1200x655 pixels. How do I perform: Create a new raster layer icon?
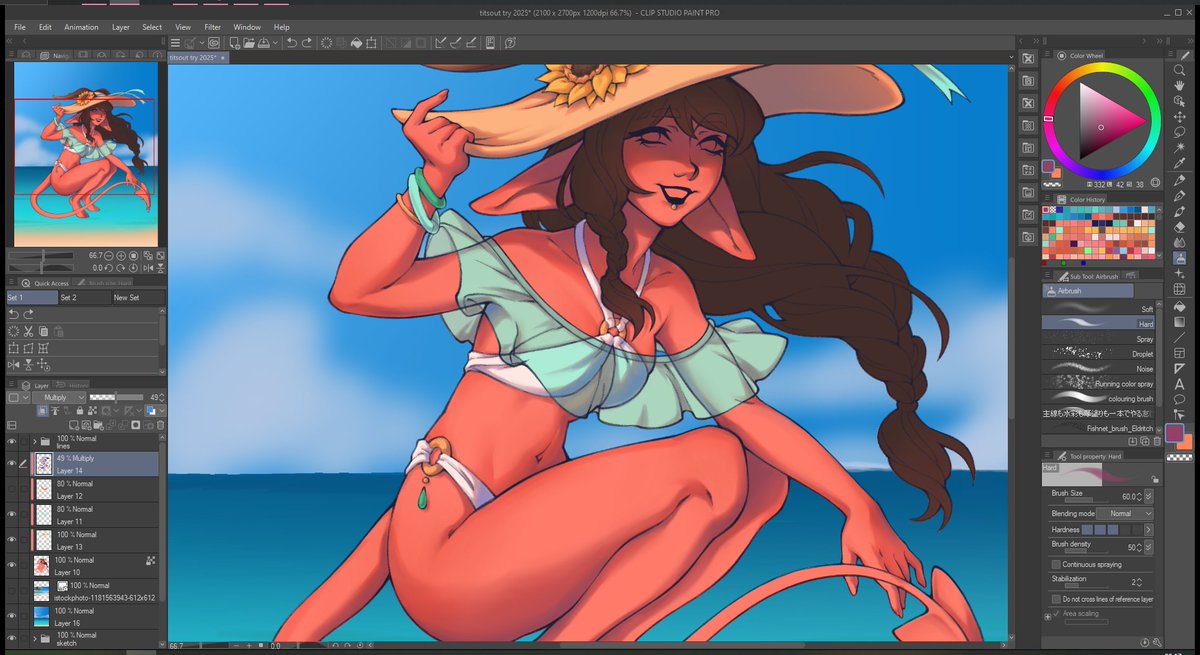[x=74, y=425]
